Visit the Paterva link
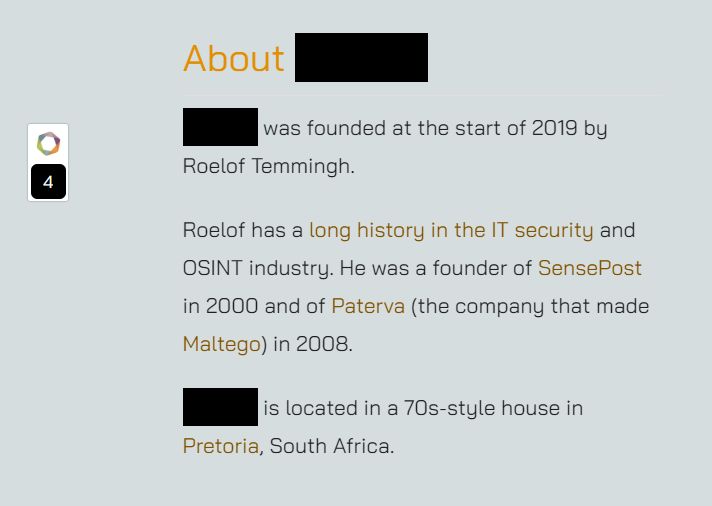Screen dimensions: 712x506 pos(368,306)
